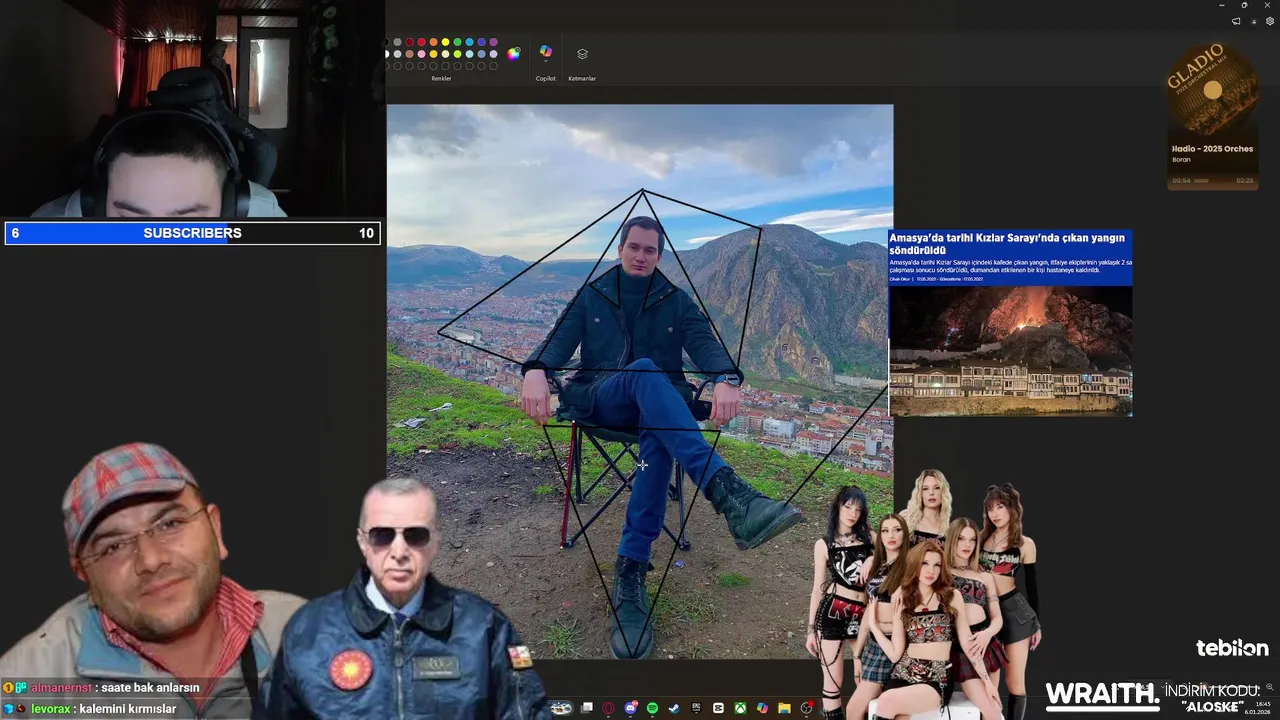Pick the pink color swatch

(x=421, y=54)
